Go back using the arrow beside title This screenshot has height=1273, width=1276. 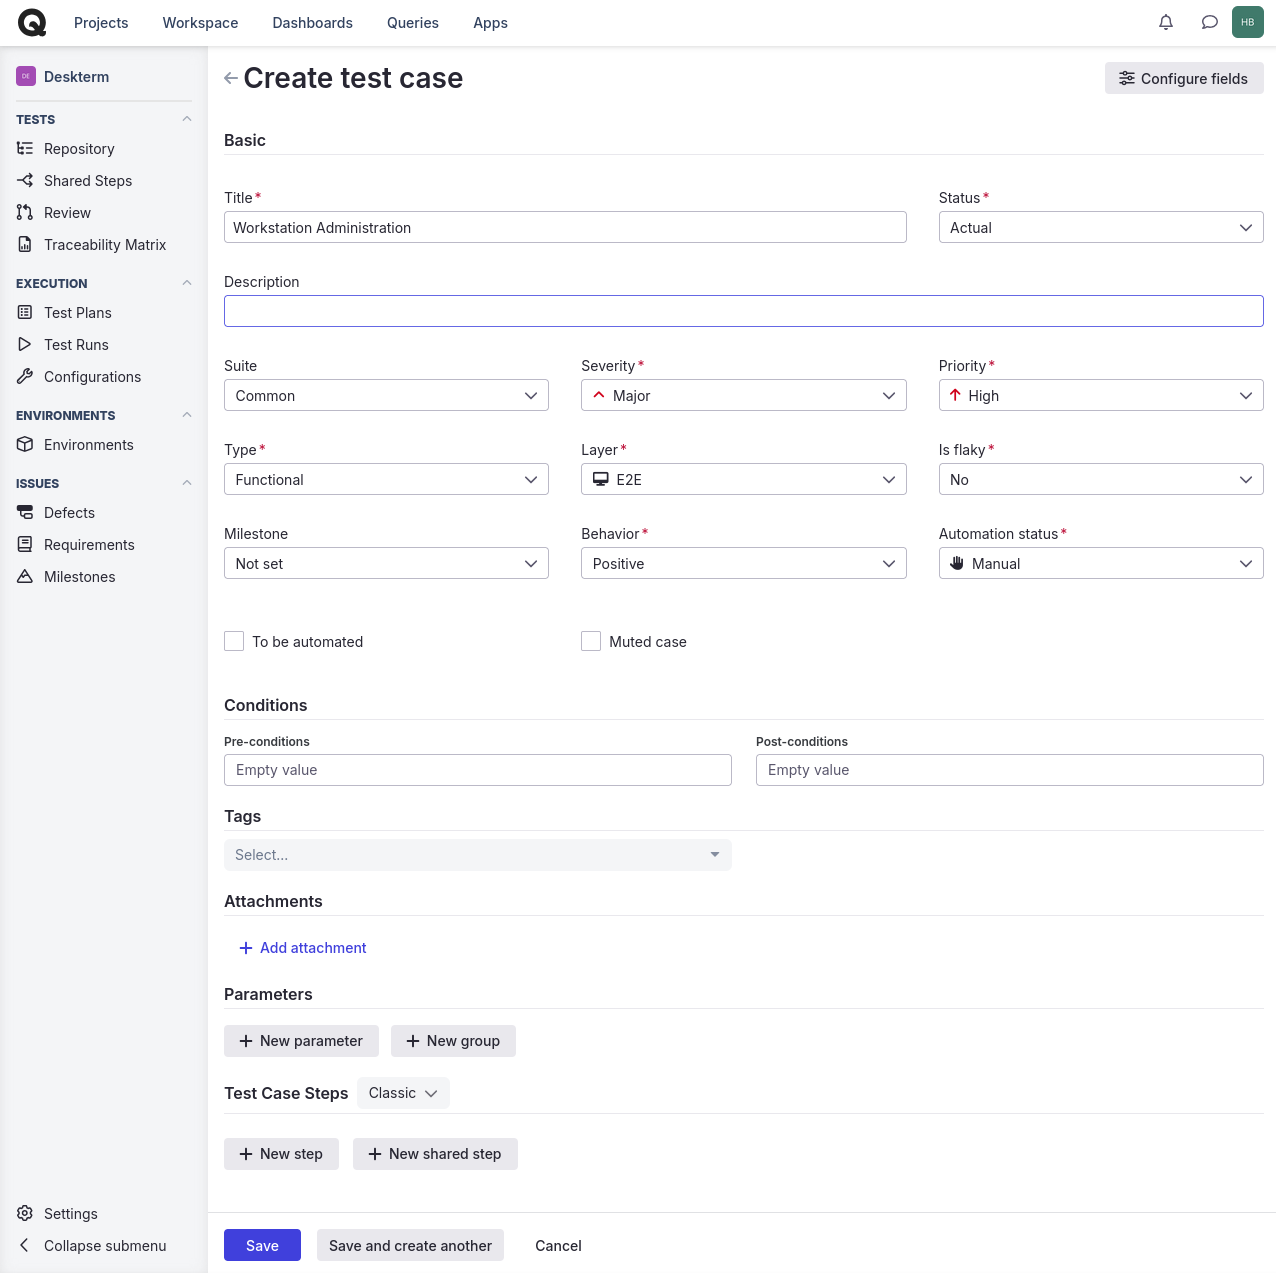click(231, 78)
